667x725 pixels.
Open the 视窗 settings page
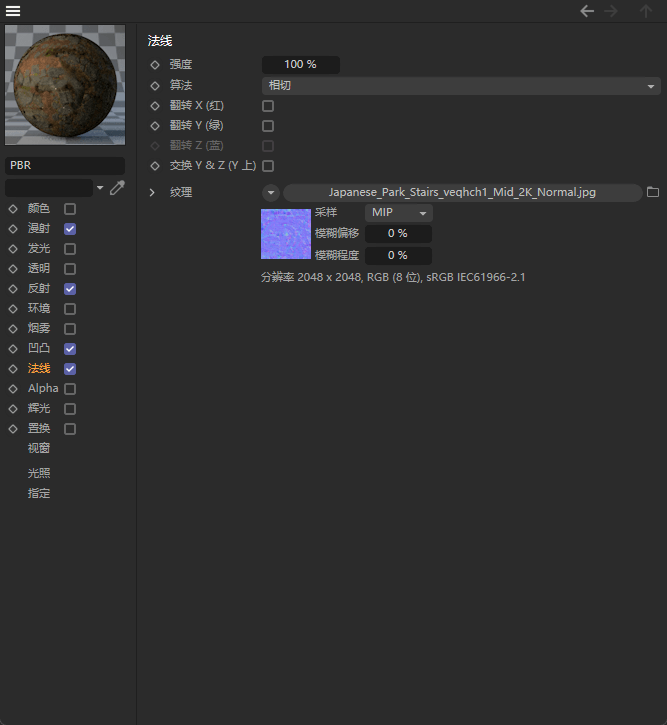click(39, 448)
